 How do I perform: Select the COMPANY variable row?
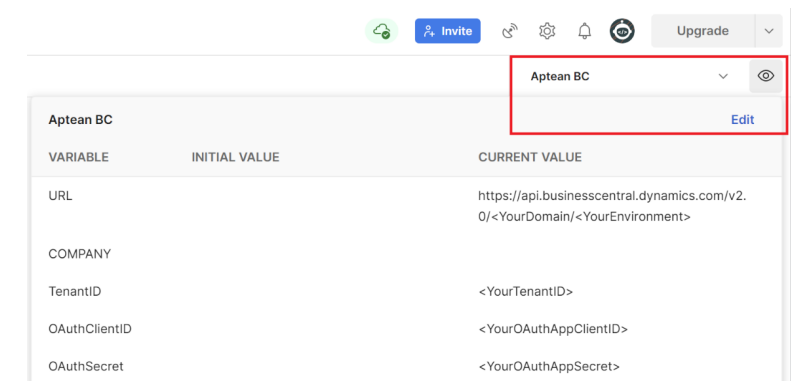[x=407, y=254]
